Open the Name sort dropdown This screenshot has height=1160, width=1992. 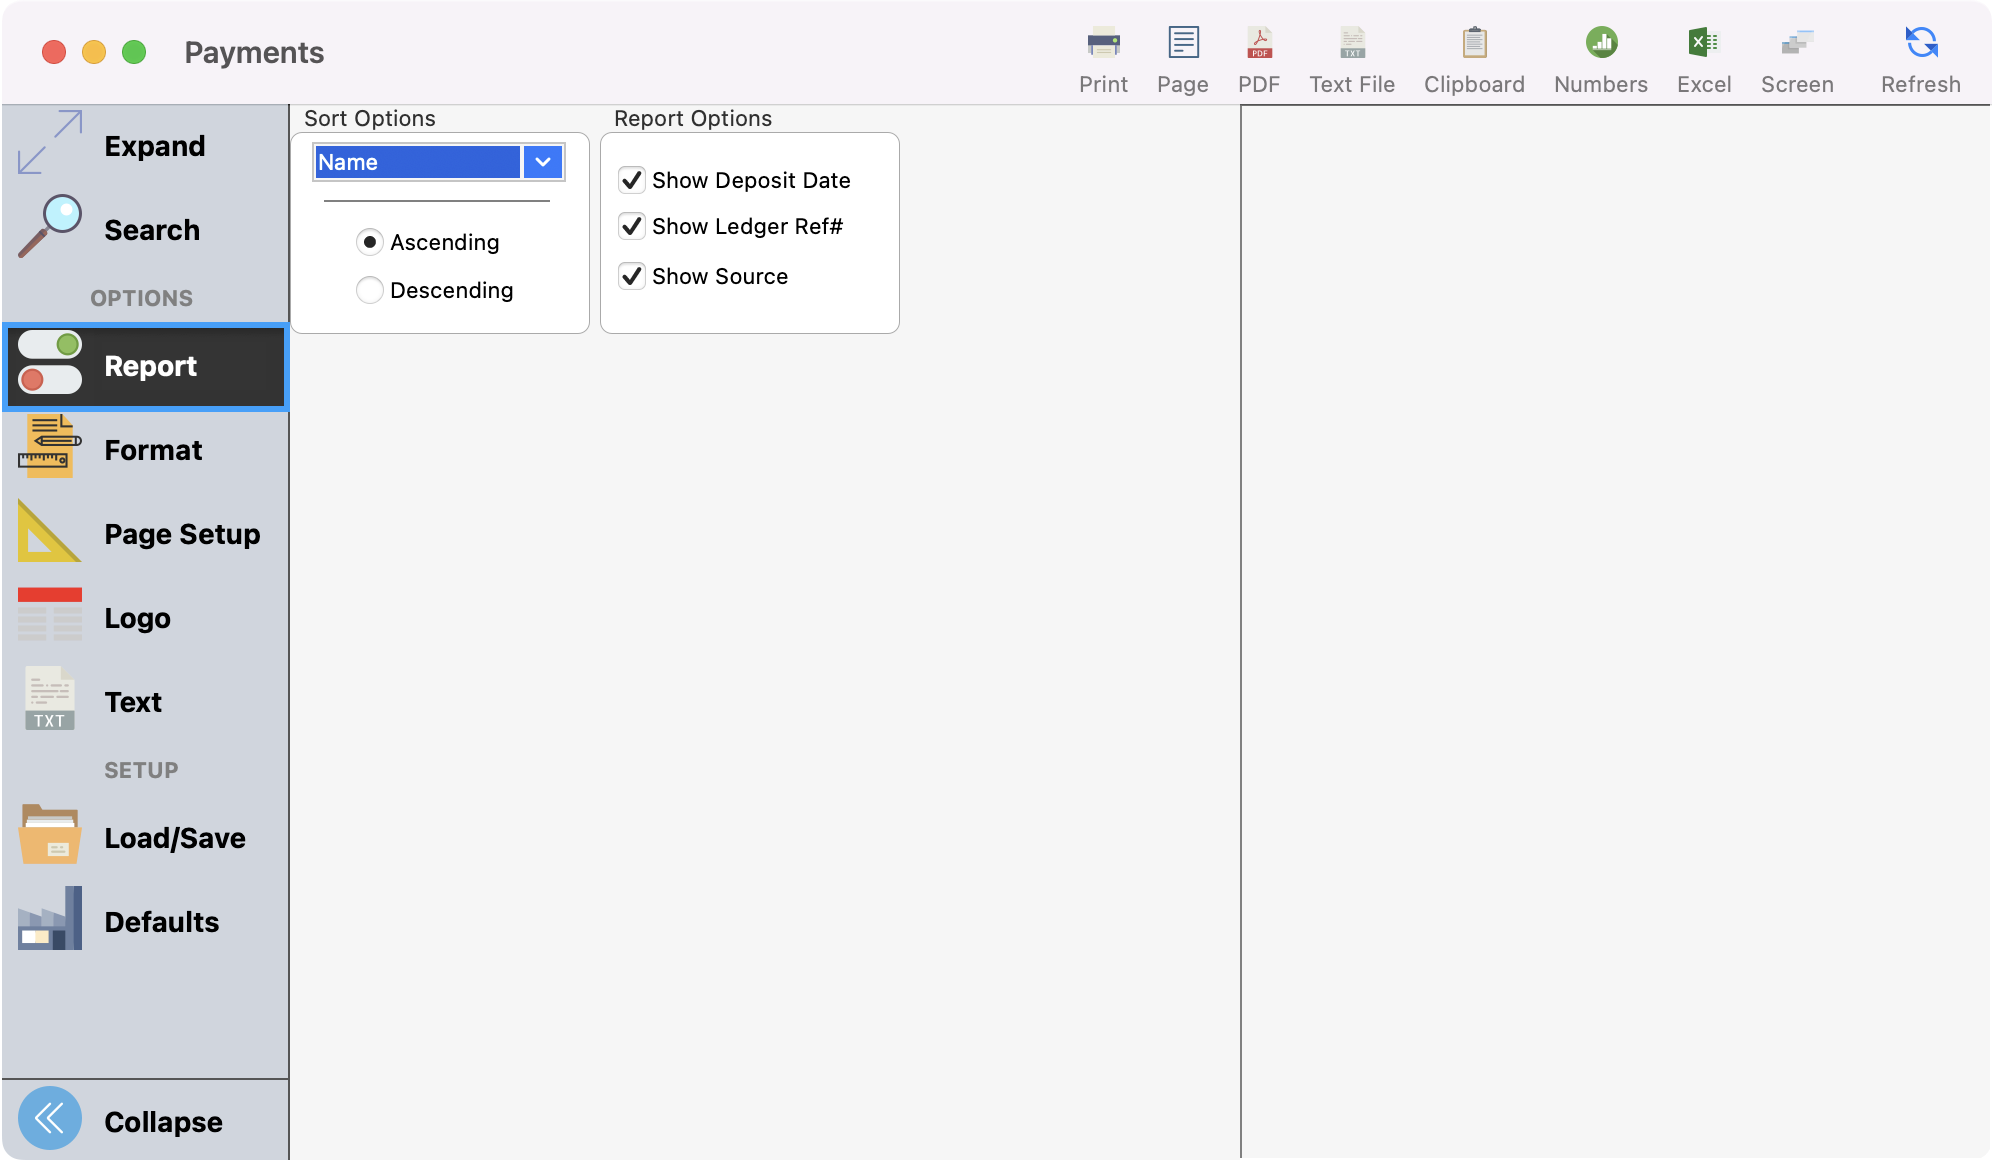click(x=543, y=161)
